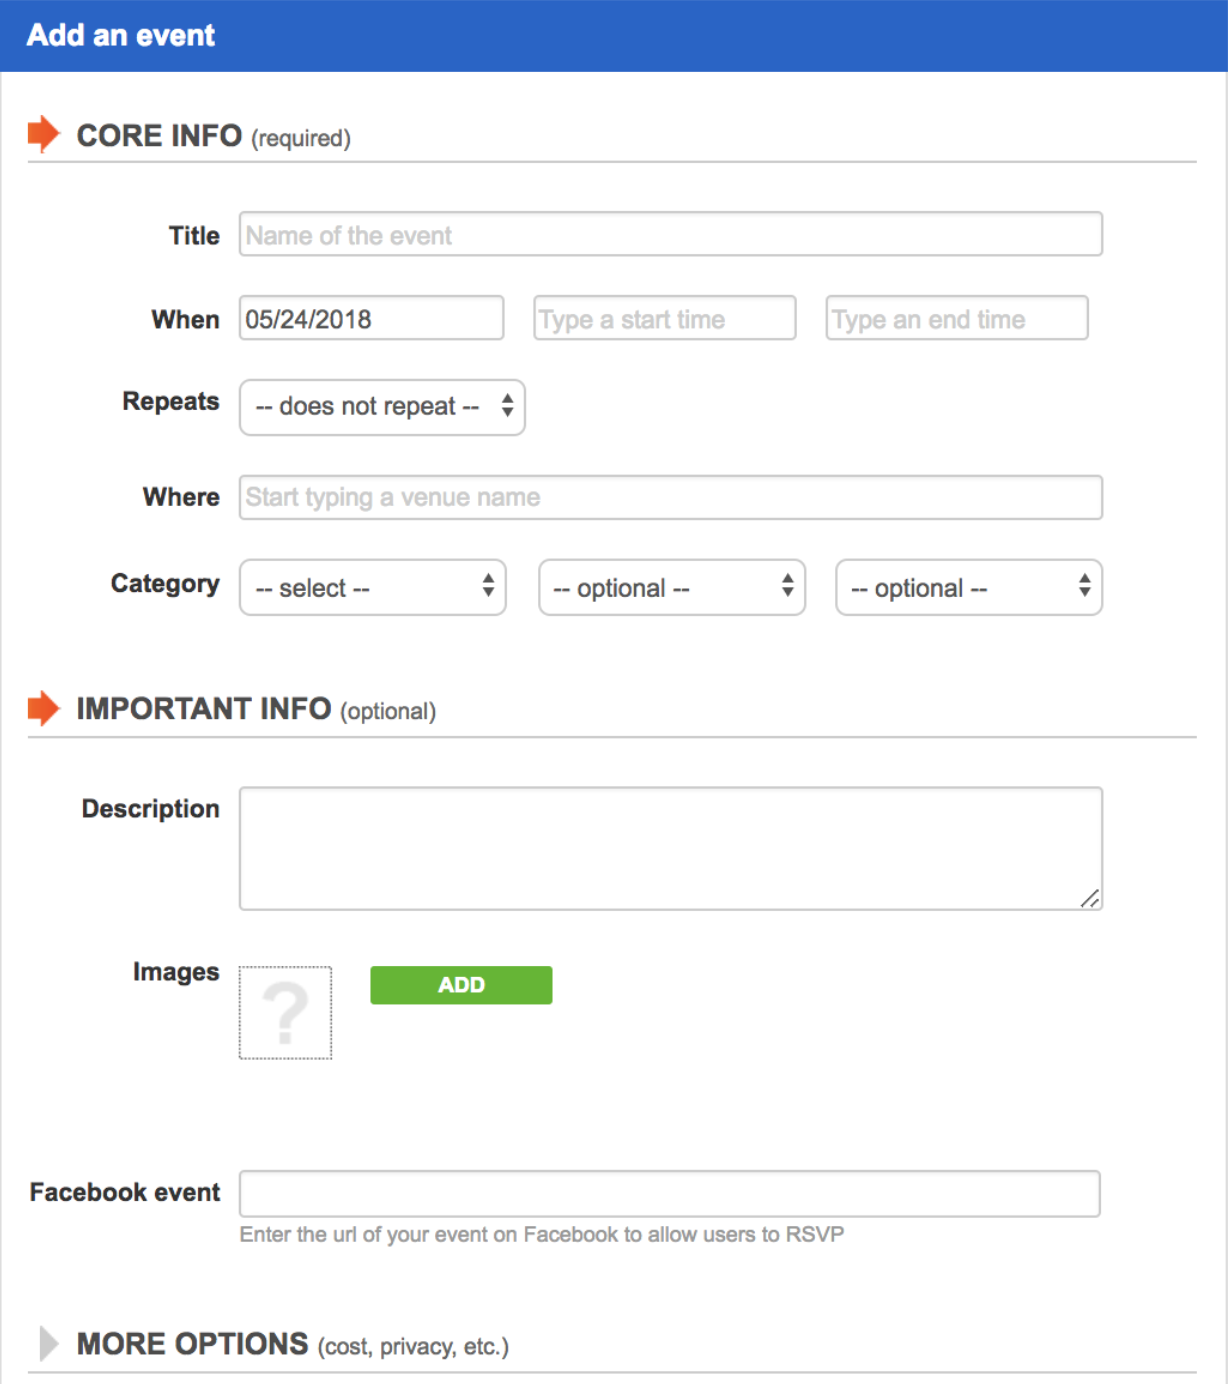
Task: Open the Category select dropdown
Action: tap(373, 587)
